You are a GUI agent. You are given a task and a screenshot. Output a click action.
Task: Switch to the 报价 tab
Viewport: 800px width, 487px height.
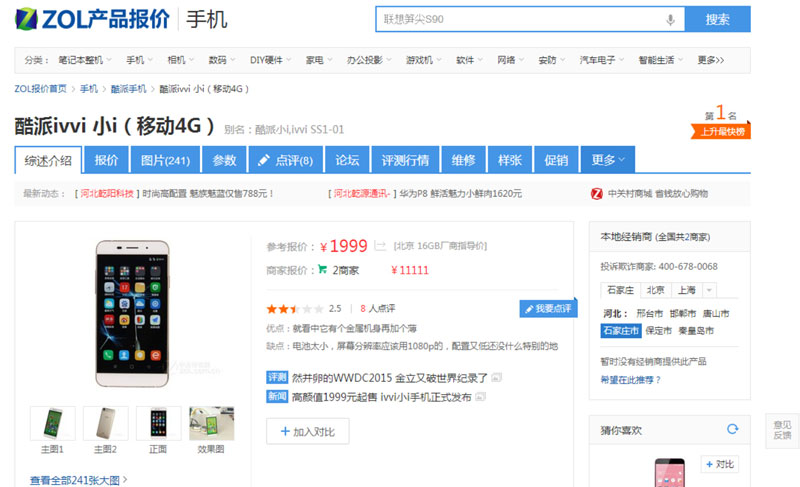(x=106, y=160)
